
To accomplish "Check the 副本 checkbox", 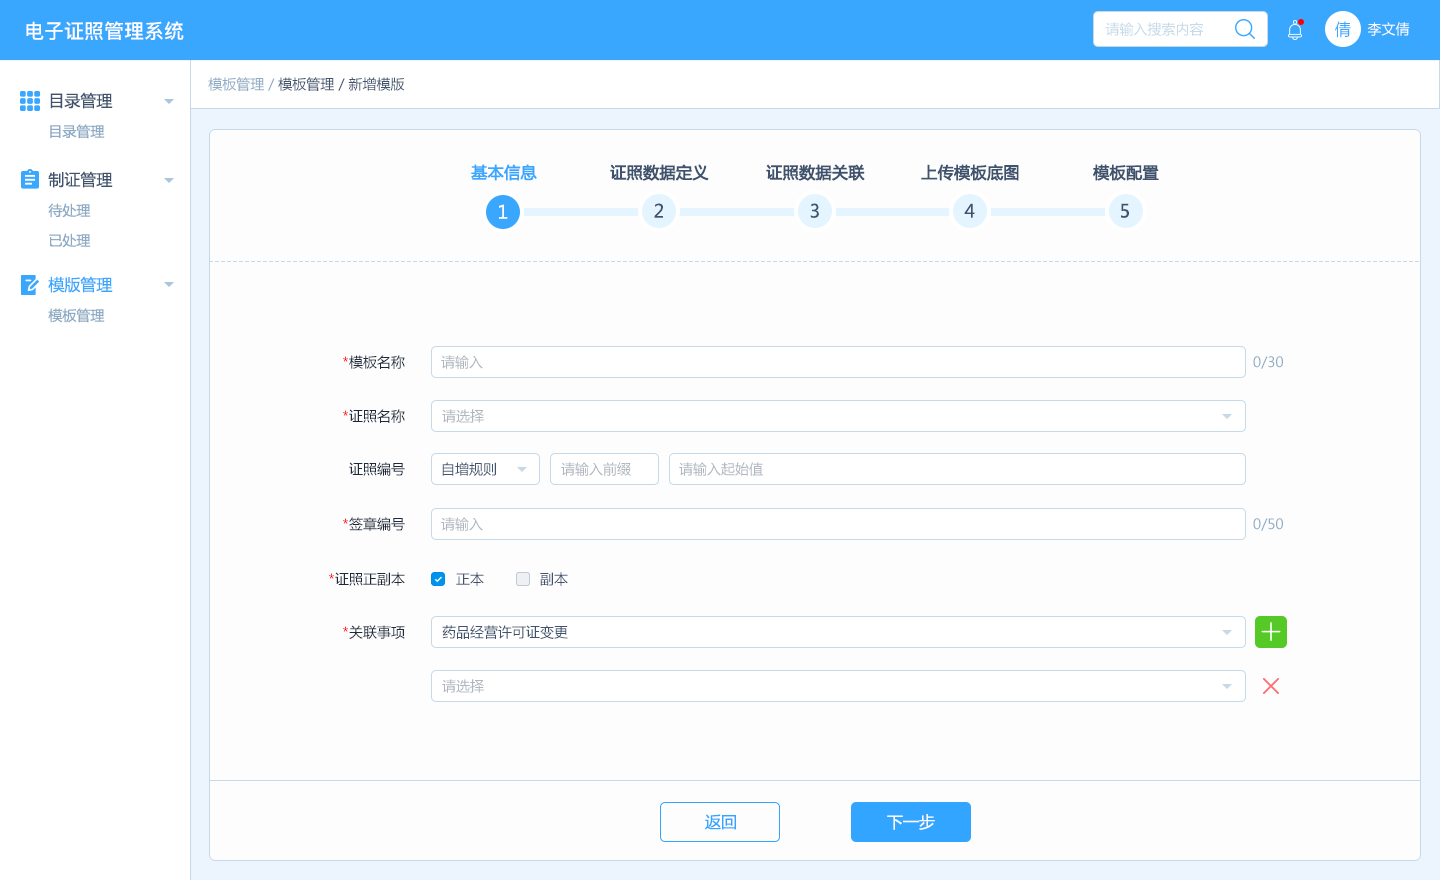I will point(523,579).
